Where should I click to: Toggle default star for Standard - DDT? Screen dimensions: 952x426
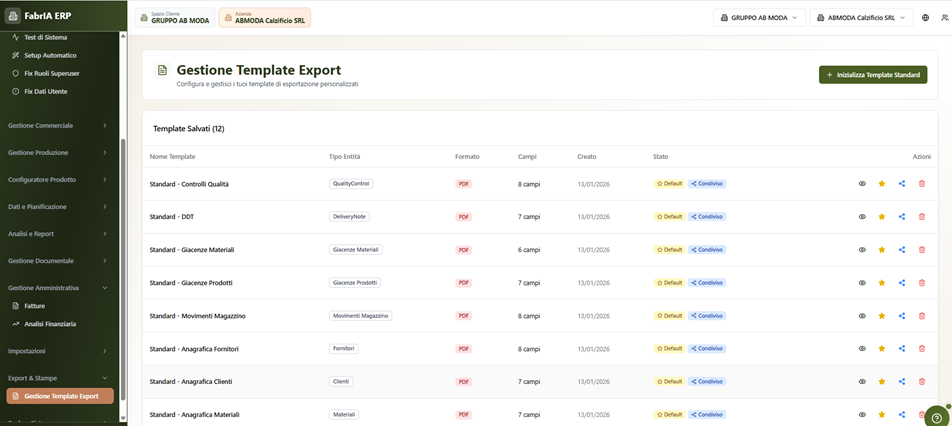(882, 217)
